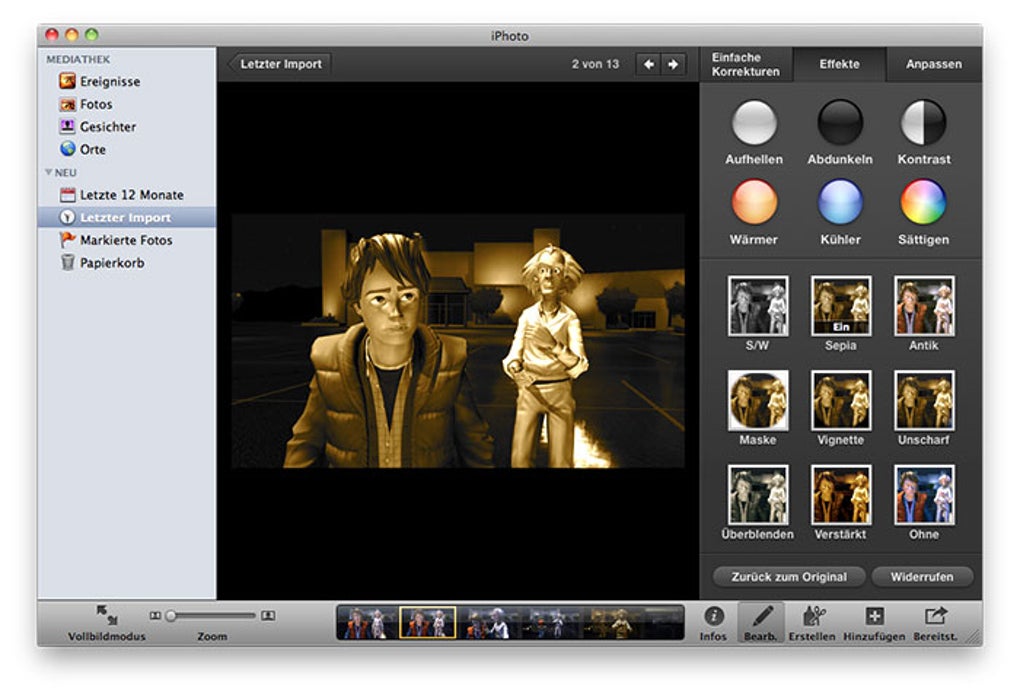This screenshot has width=1020, height=698.
Task: Click the Widerrufen button
Action: click(x=921, y=577)
